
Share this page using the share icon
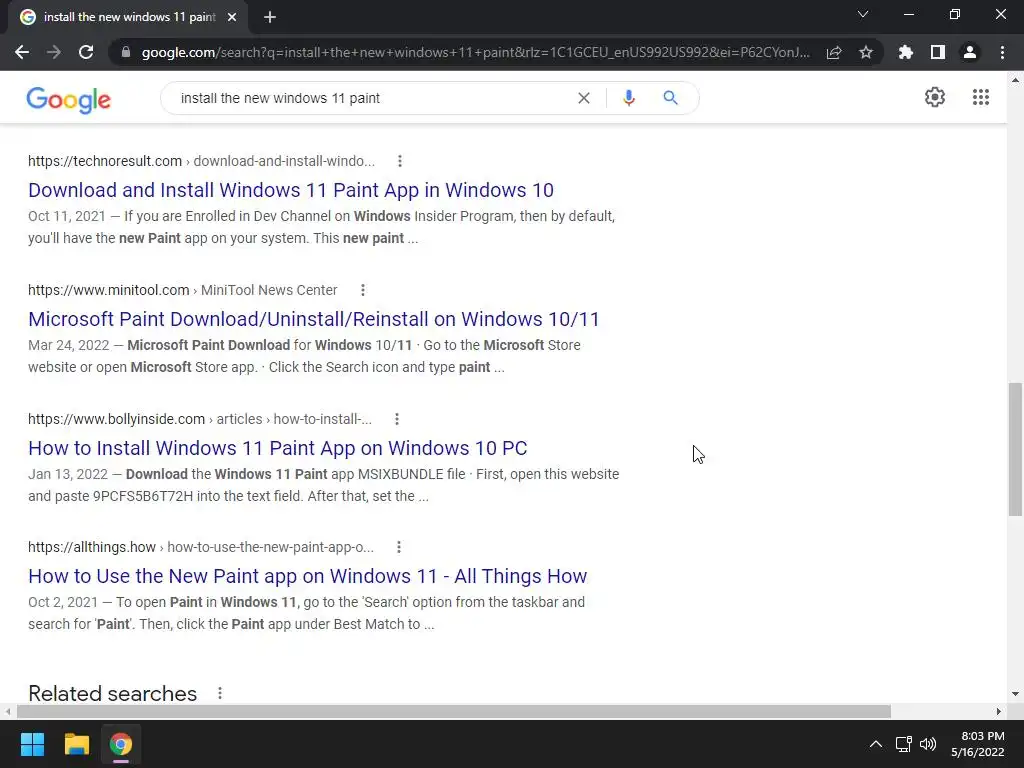(x=834, y=52)
